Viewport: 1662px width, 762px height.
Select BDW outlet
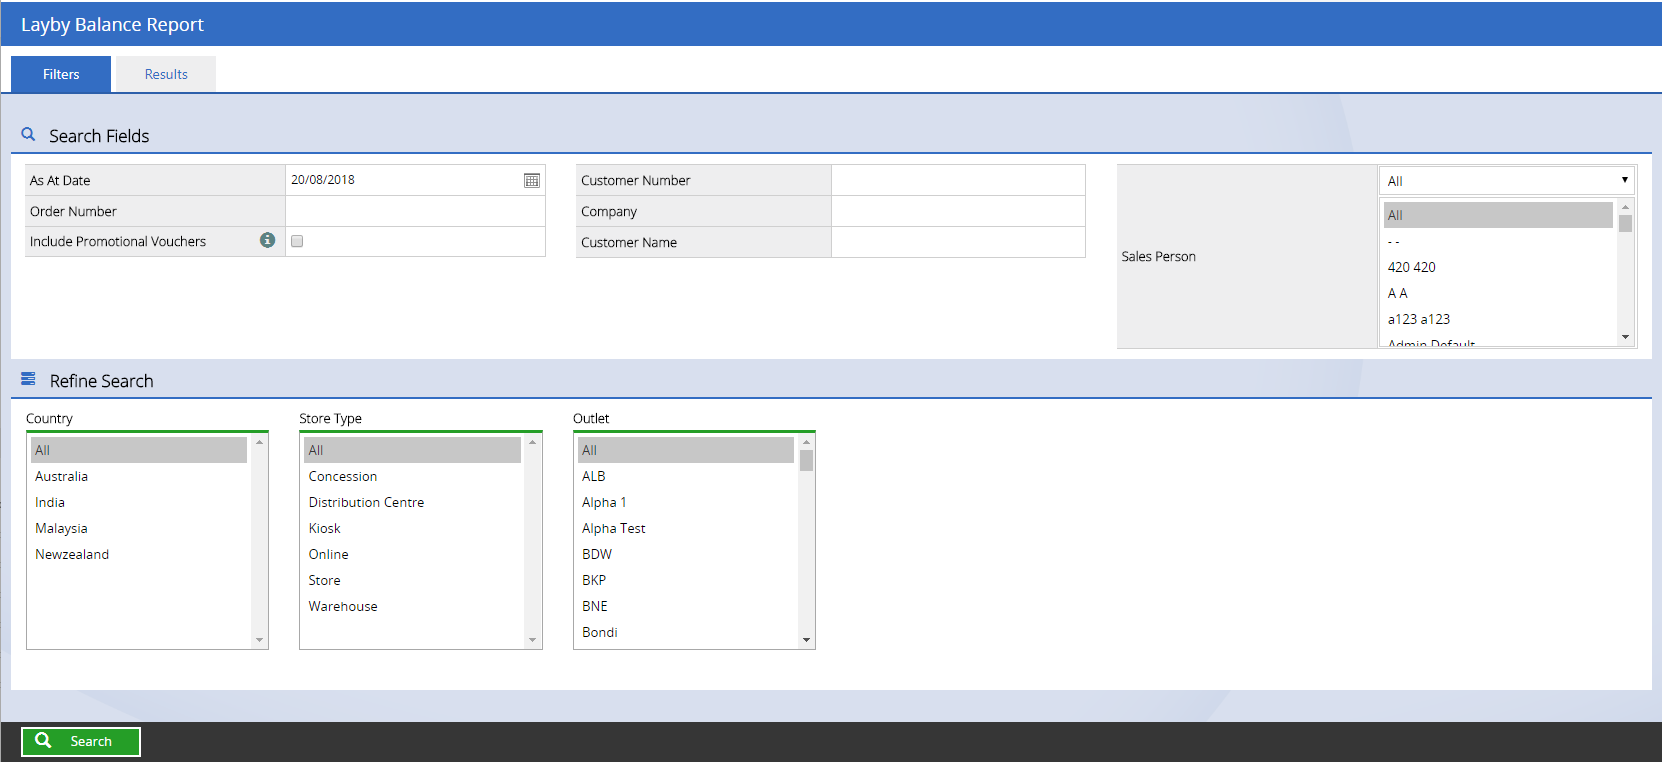(x=686, y=554)
